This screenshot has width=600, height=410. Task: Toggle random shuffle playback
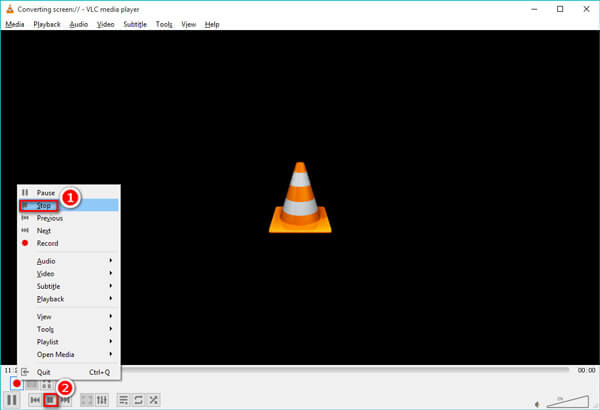pyautogui.click(x=154, y=400)
